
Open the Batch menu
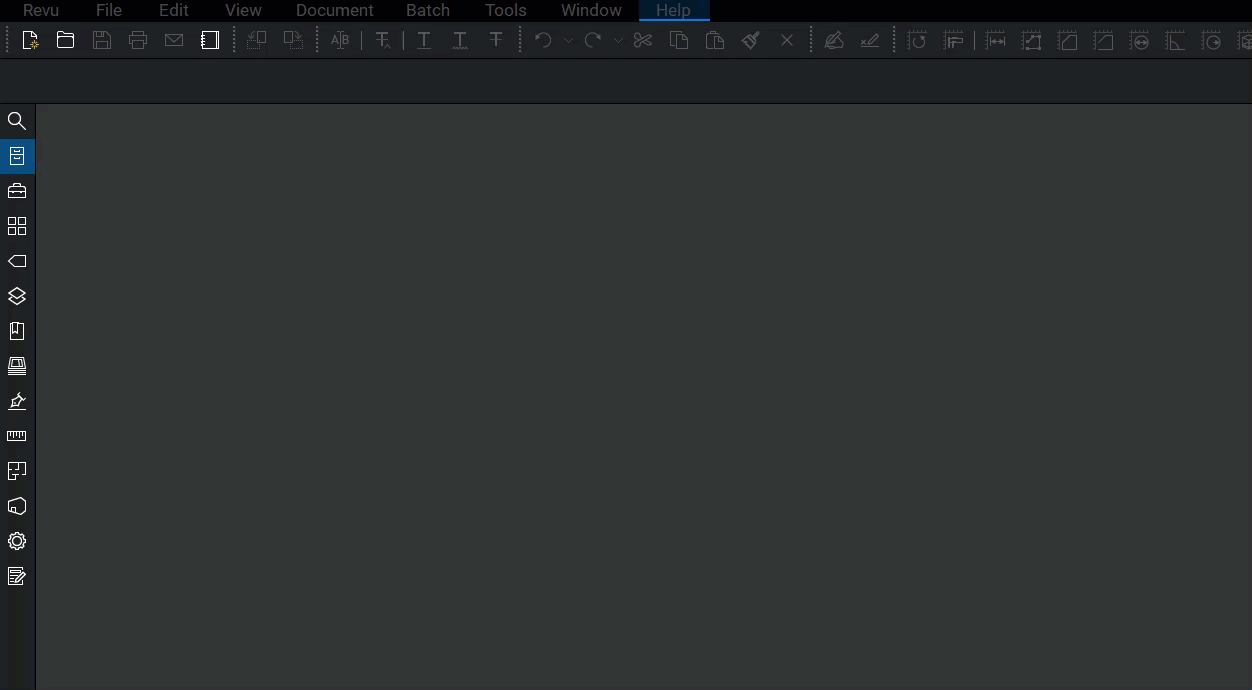pos(428,10)
